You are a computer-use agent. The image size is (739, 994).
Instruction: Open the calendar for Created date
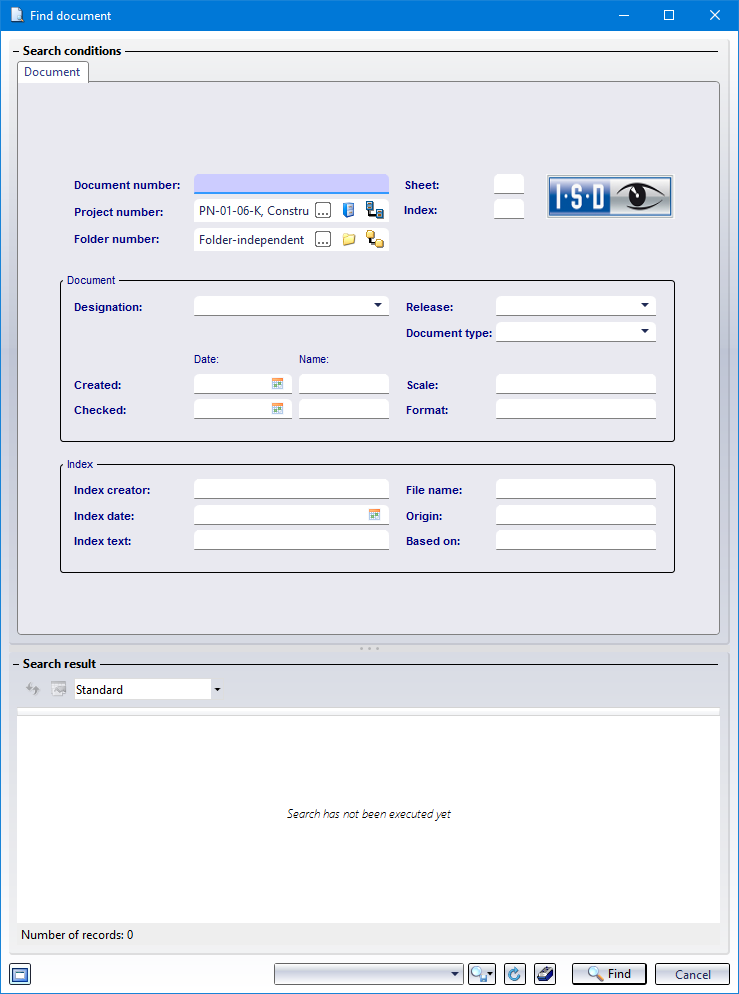coord(278,384)
